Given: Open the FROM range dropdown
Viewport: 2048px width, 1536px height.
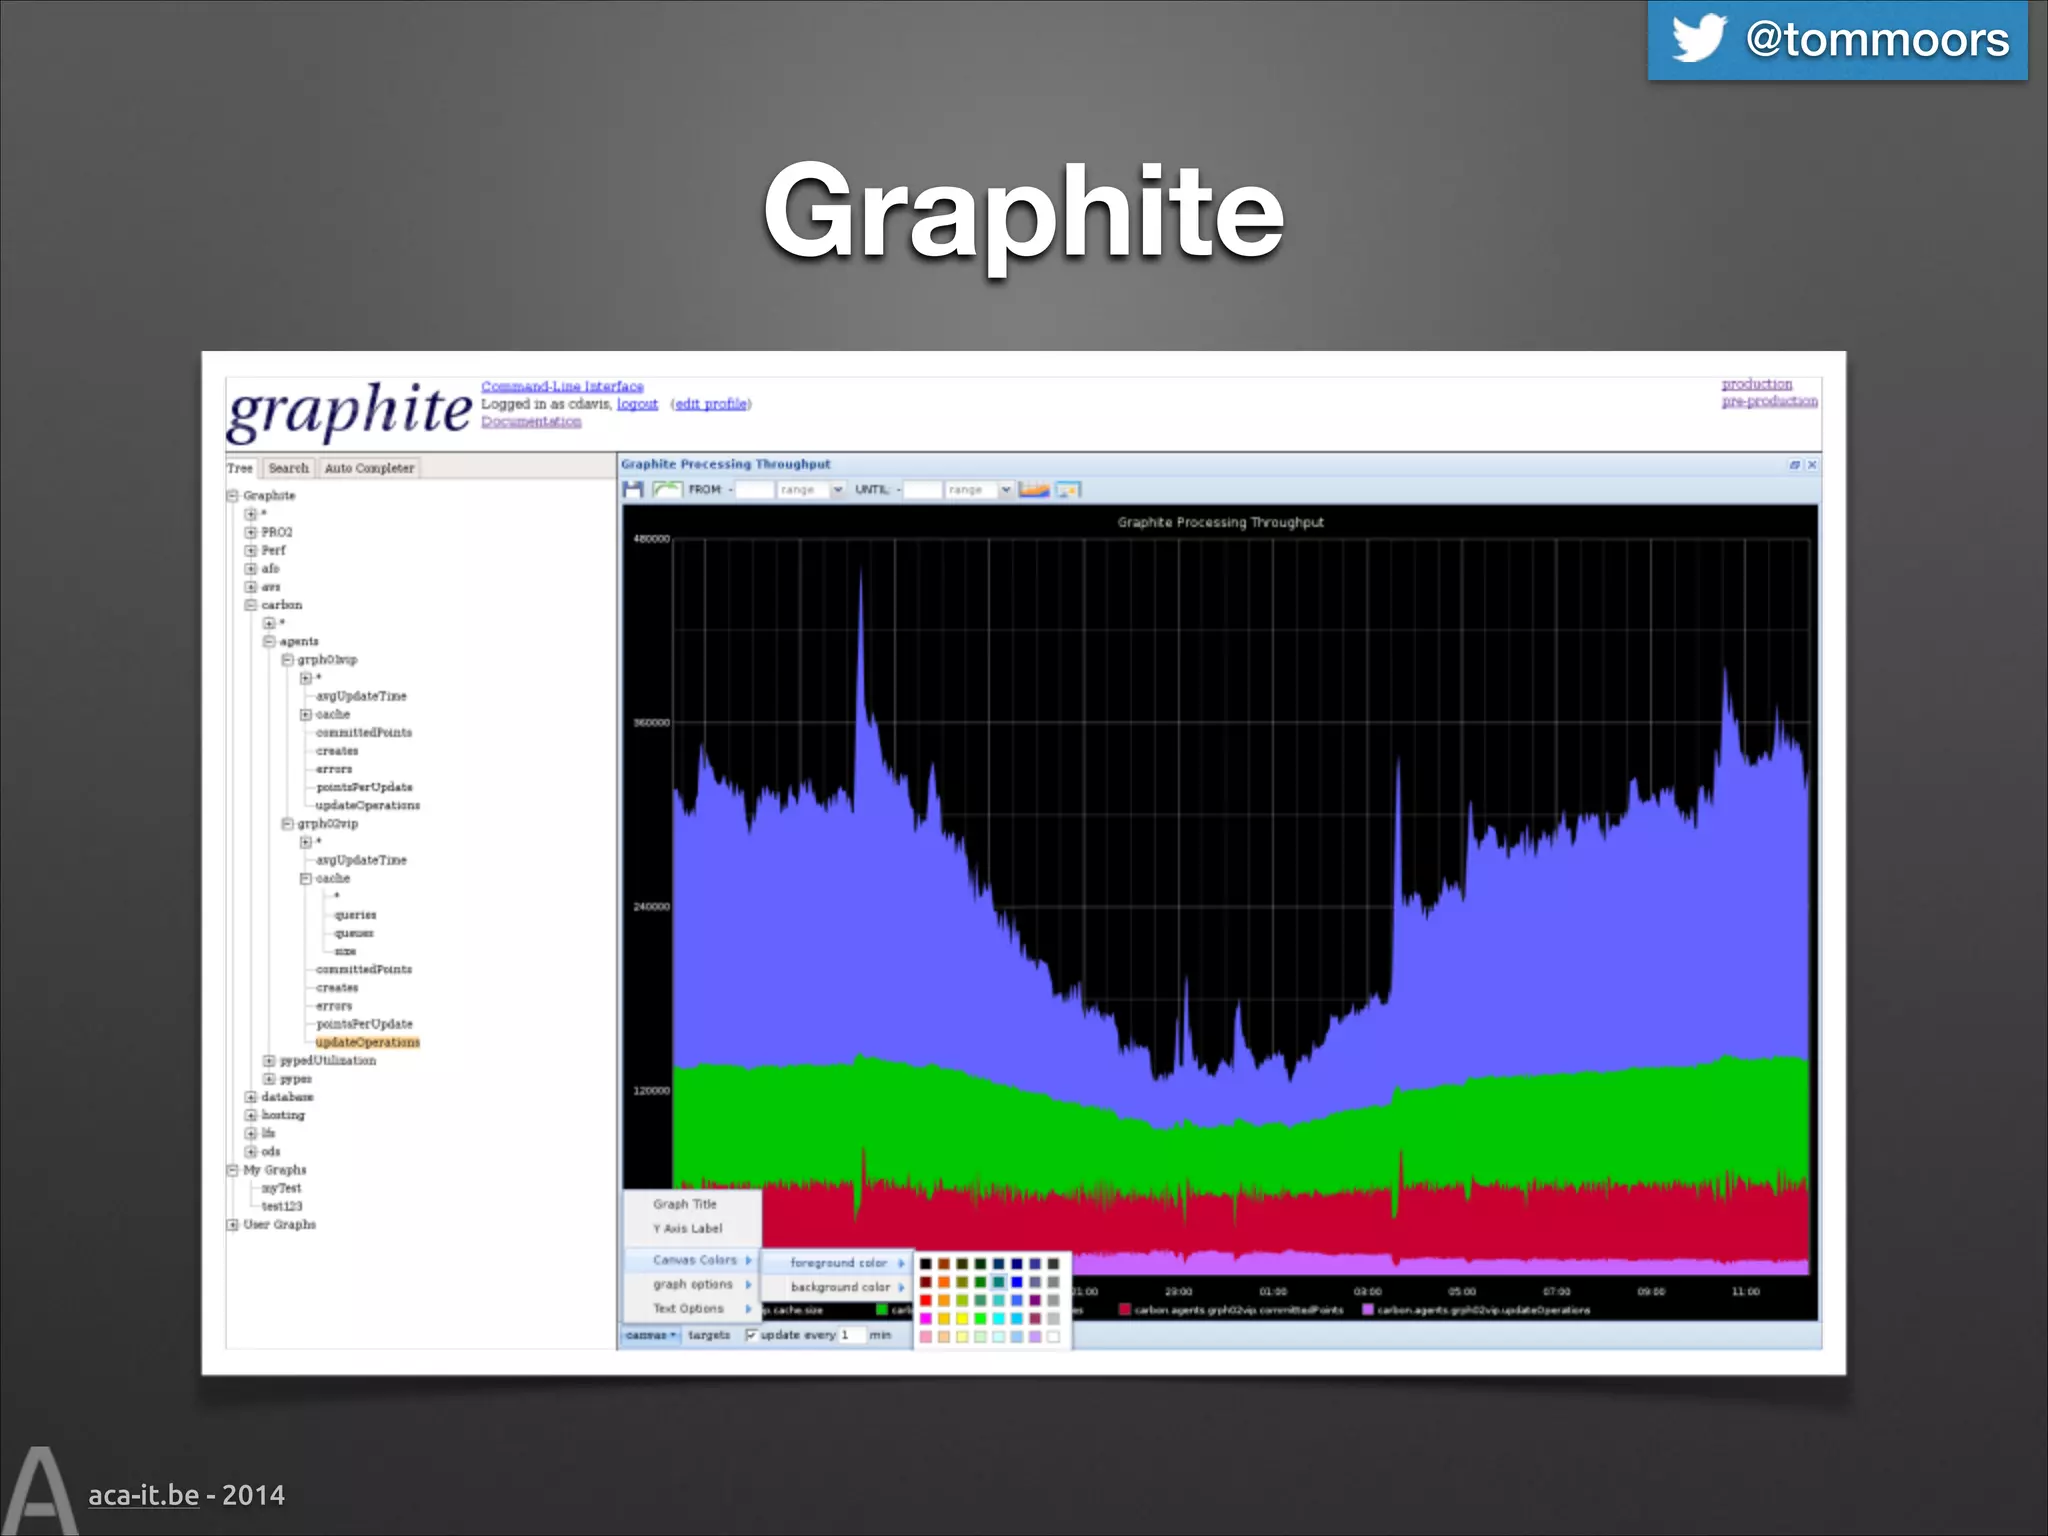Looking at the screenshot, I should [x=838, y=489].
